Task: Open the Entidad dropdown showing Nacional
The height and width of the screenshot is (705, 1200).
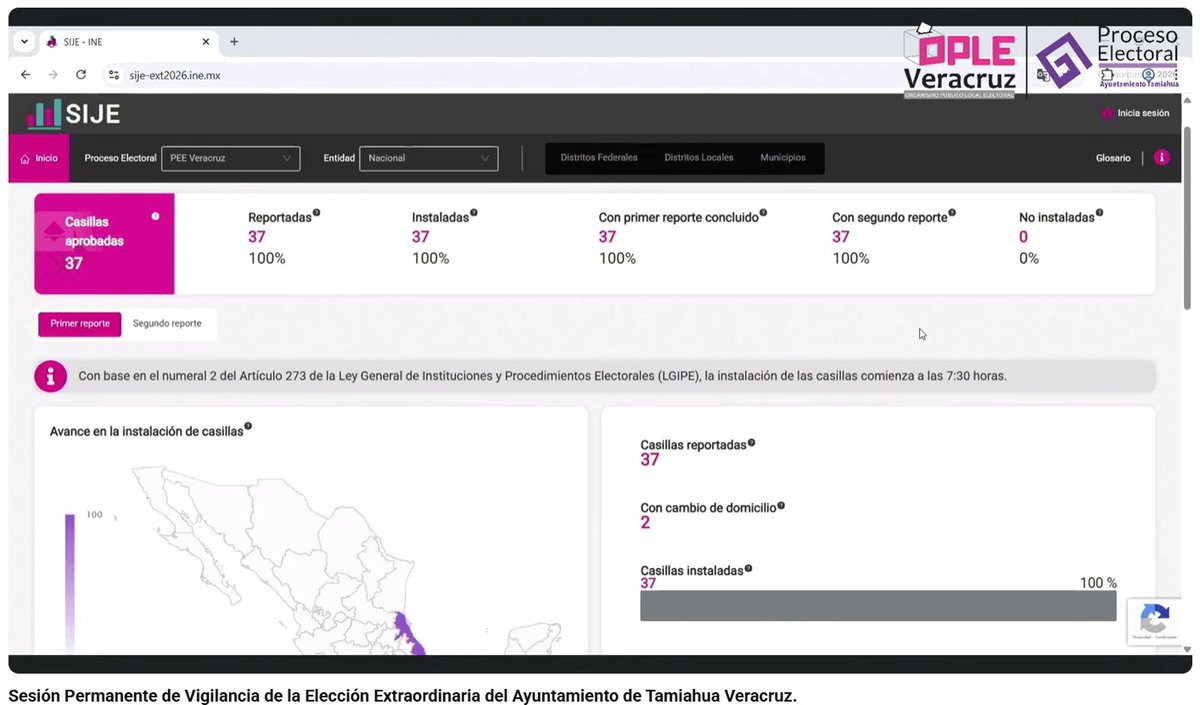Action: 428,158
